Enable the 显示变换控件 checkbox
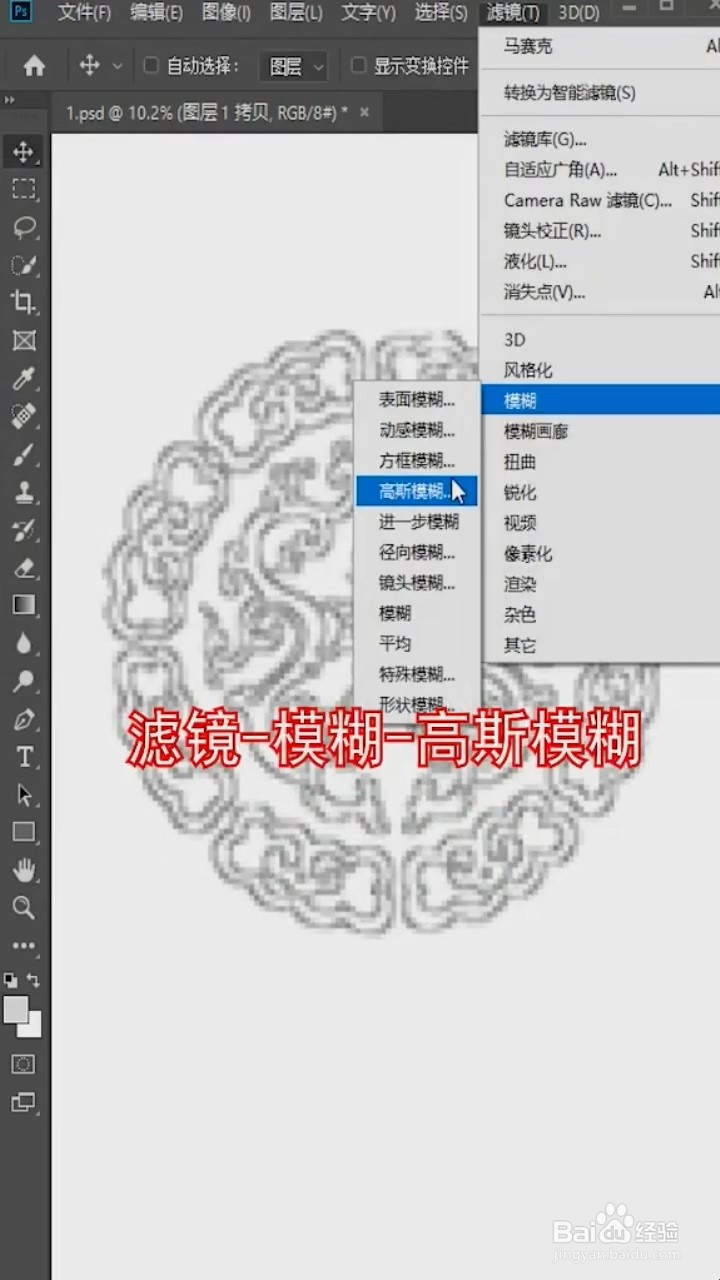The image size is (720, 1280). point(359,66)
